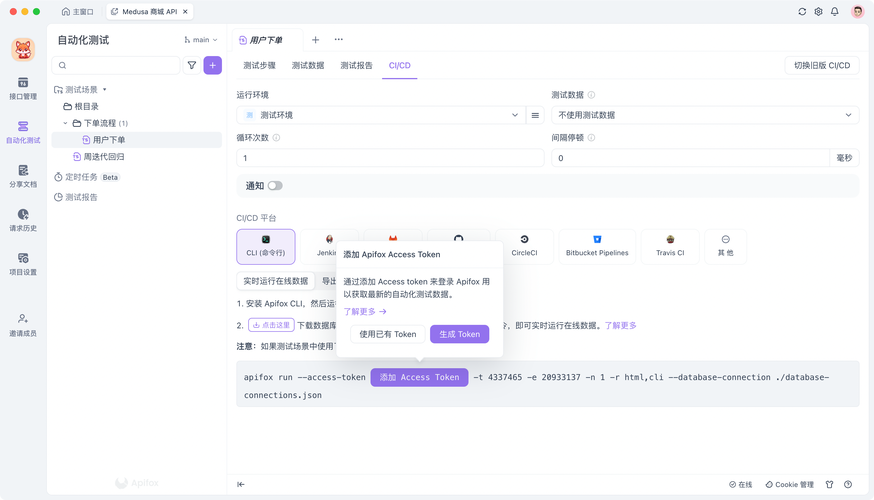
Task: Click the help icon in status bar
Action: [848, 484]
